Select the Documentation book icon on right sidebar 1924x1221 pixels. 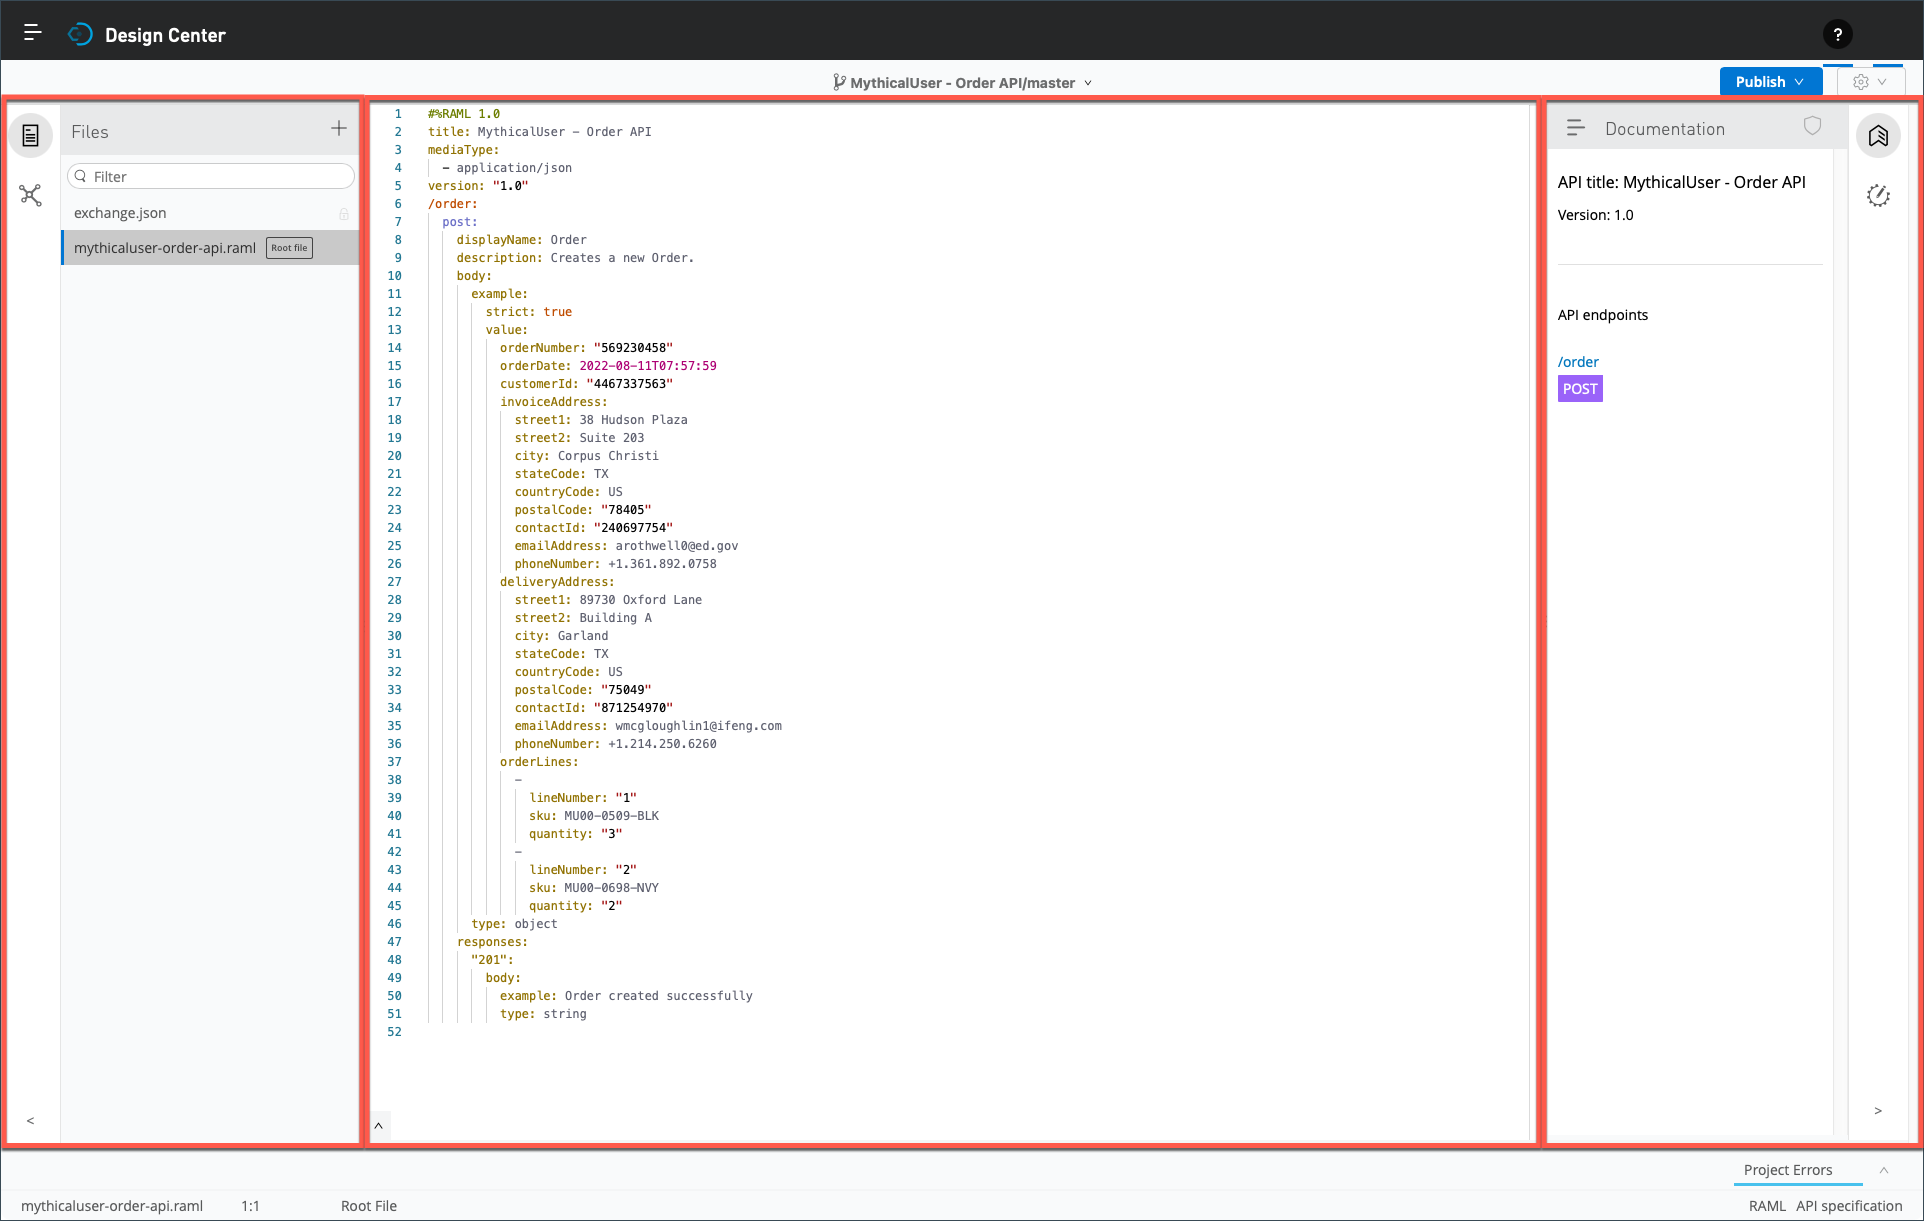click(1878, 135)
